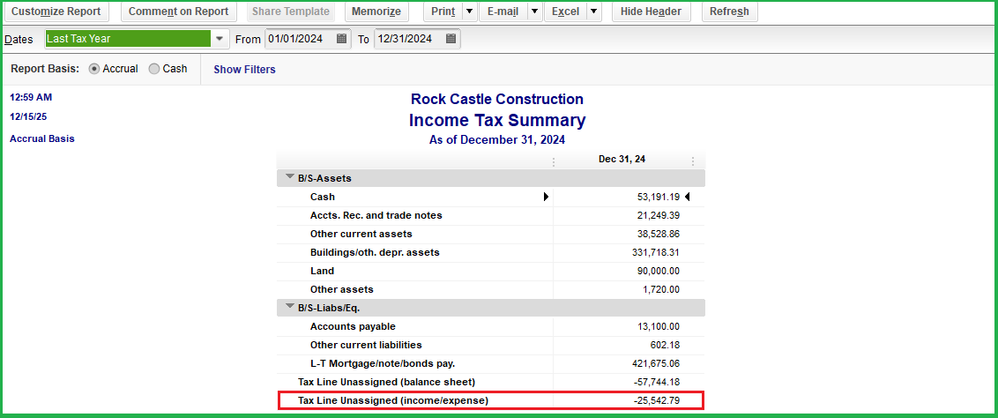Click the As of December 31, 2024 subtitle

tap(497, 140)
